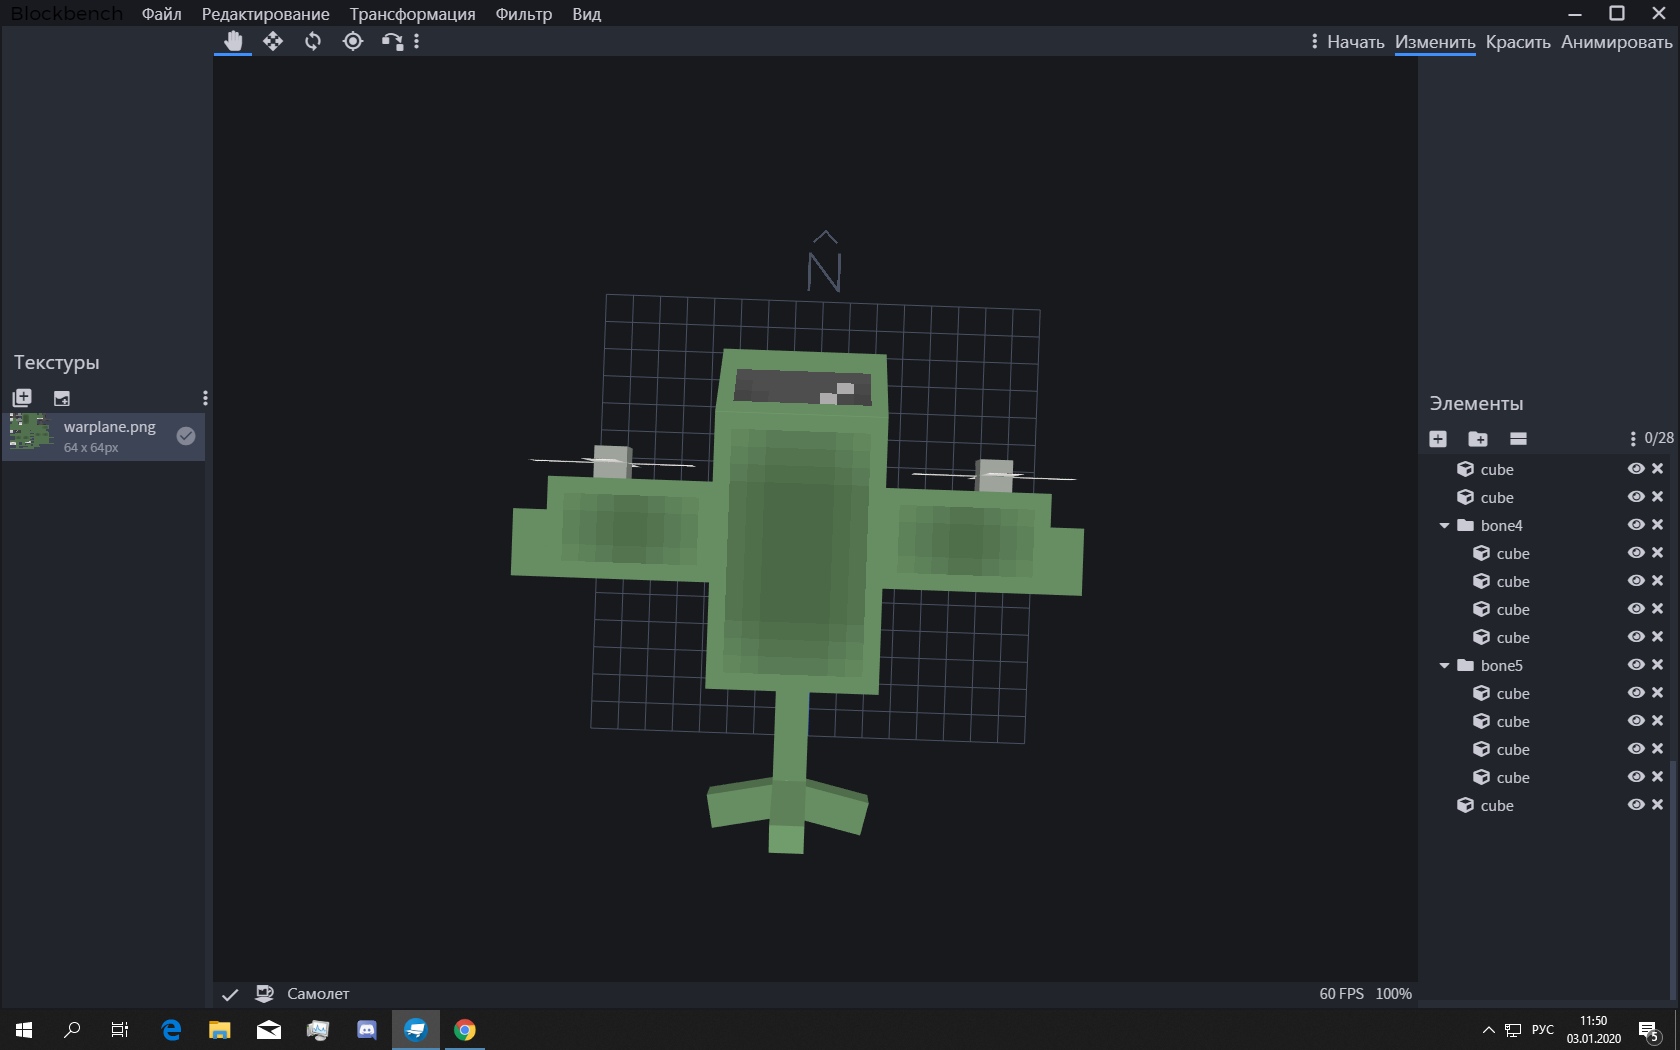Select the Pivot tool
The height and width of the screenshot is (1050, 1680).
coord(353,41)
